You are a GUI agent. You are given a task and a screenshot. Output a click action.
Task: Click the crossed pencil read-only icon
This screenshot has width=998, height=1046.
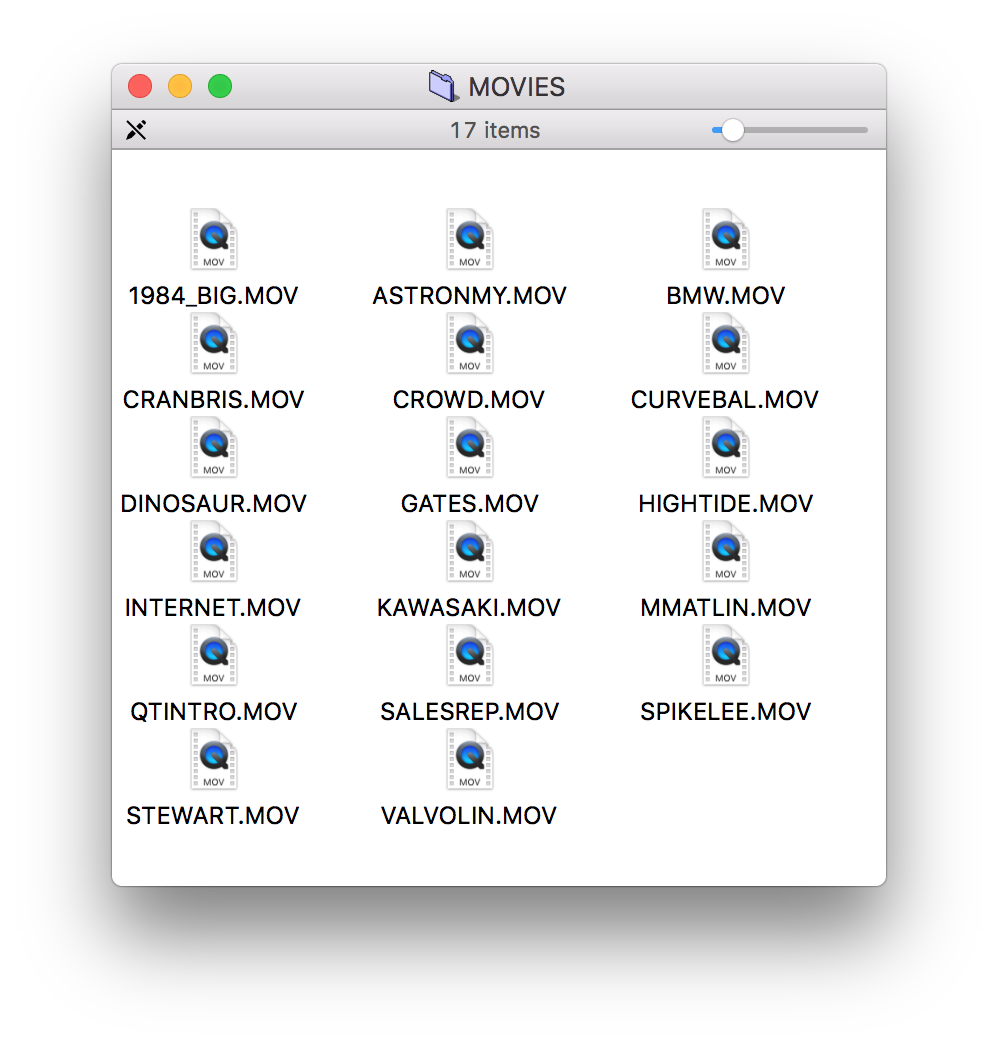click(136, 130)
